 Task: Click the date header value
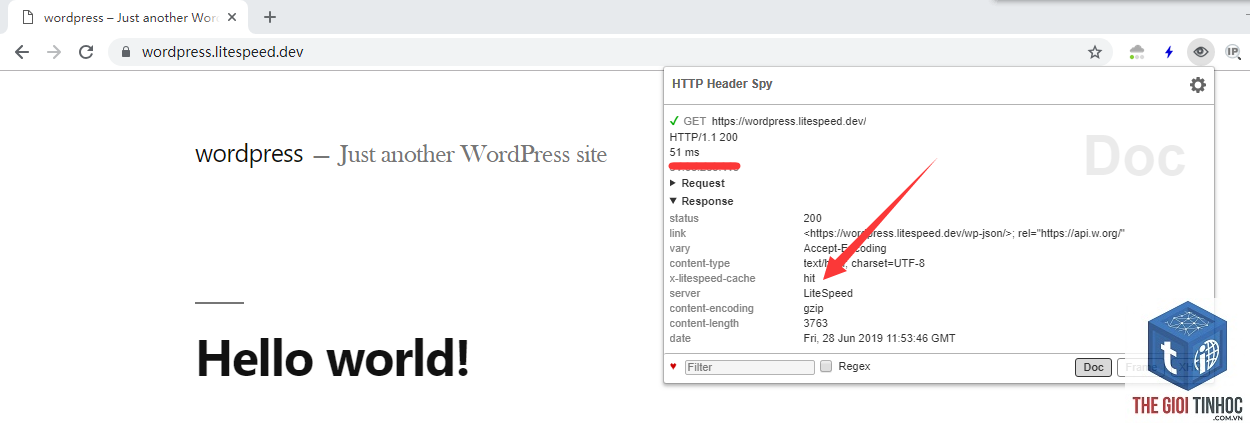tap(879, 338)
